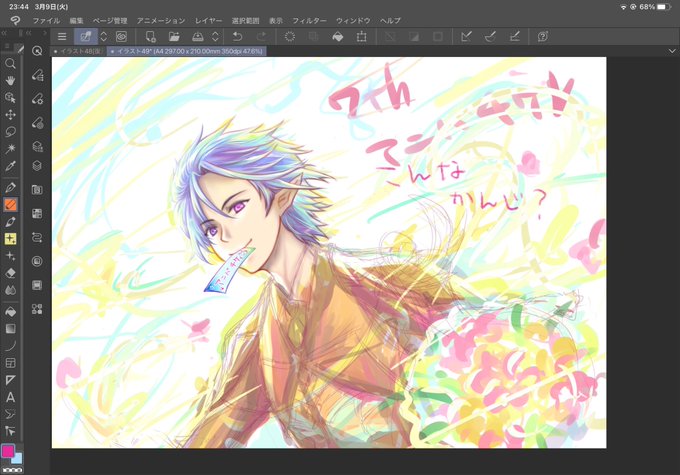Open the ページ管理 menu
This screenshot has width=680, height=475.
[110, 20]
